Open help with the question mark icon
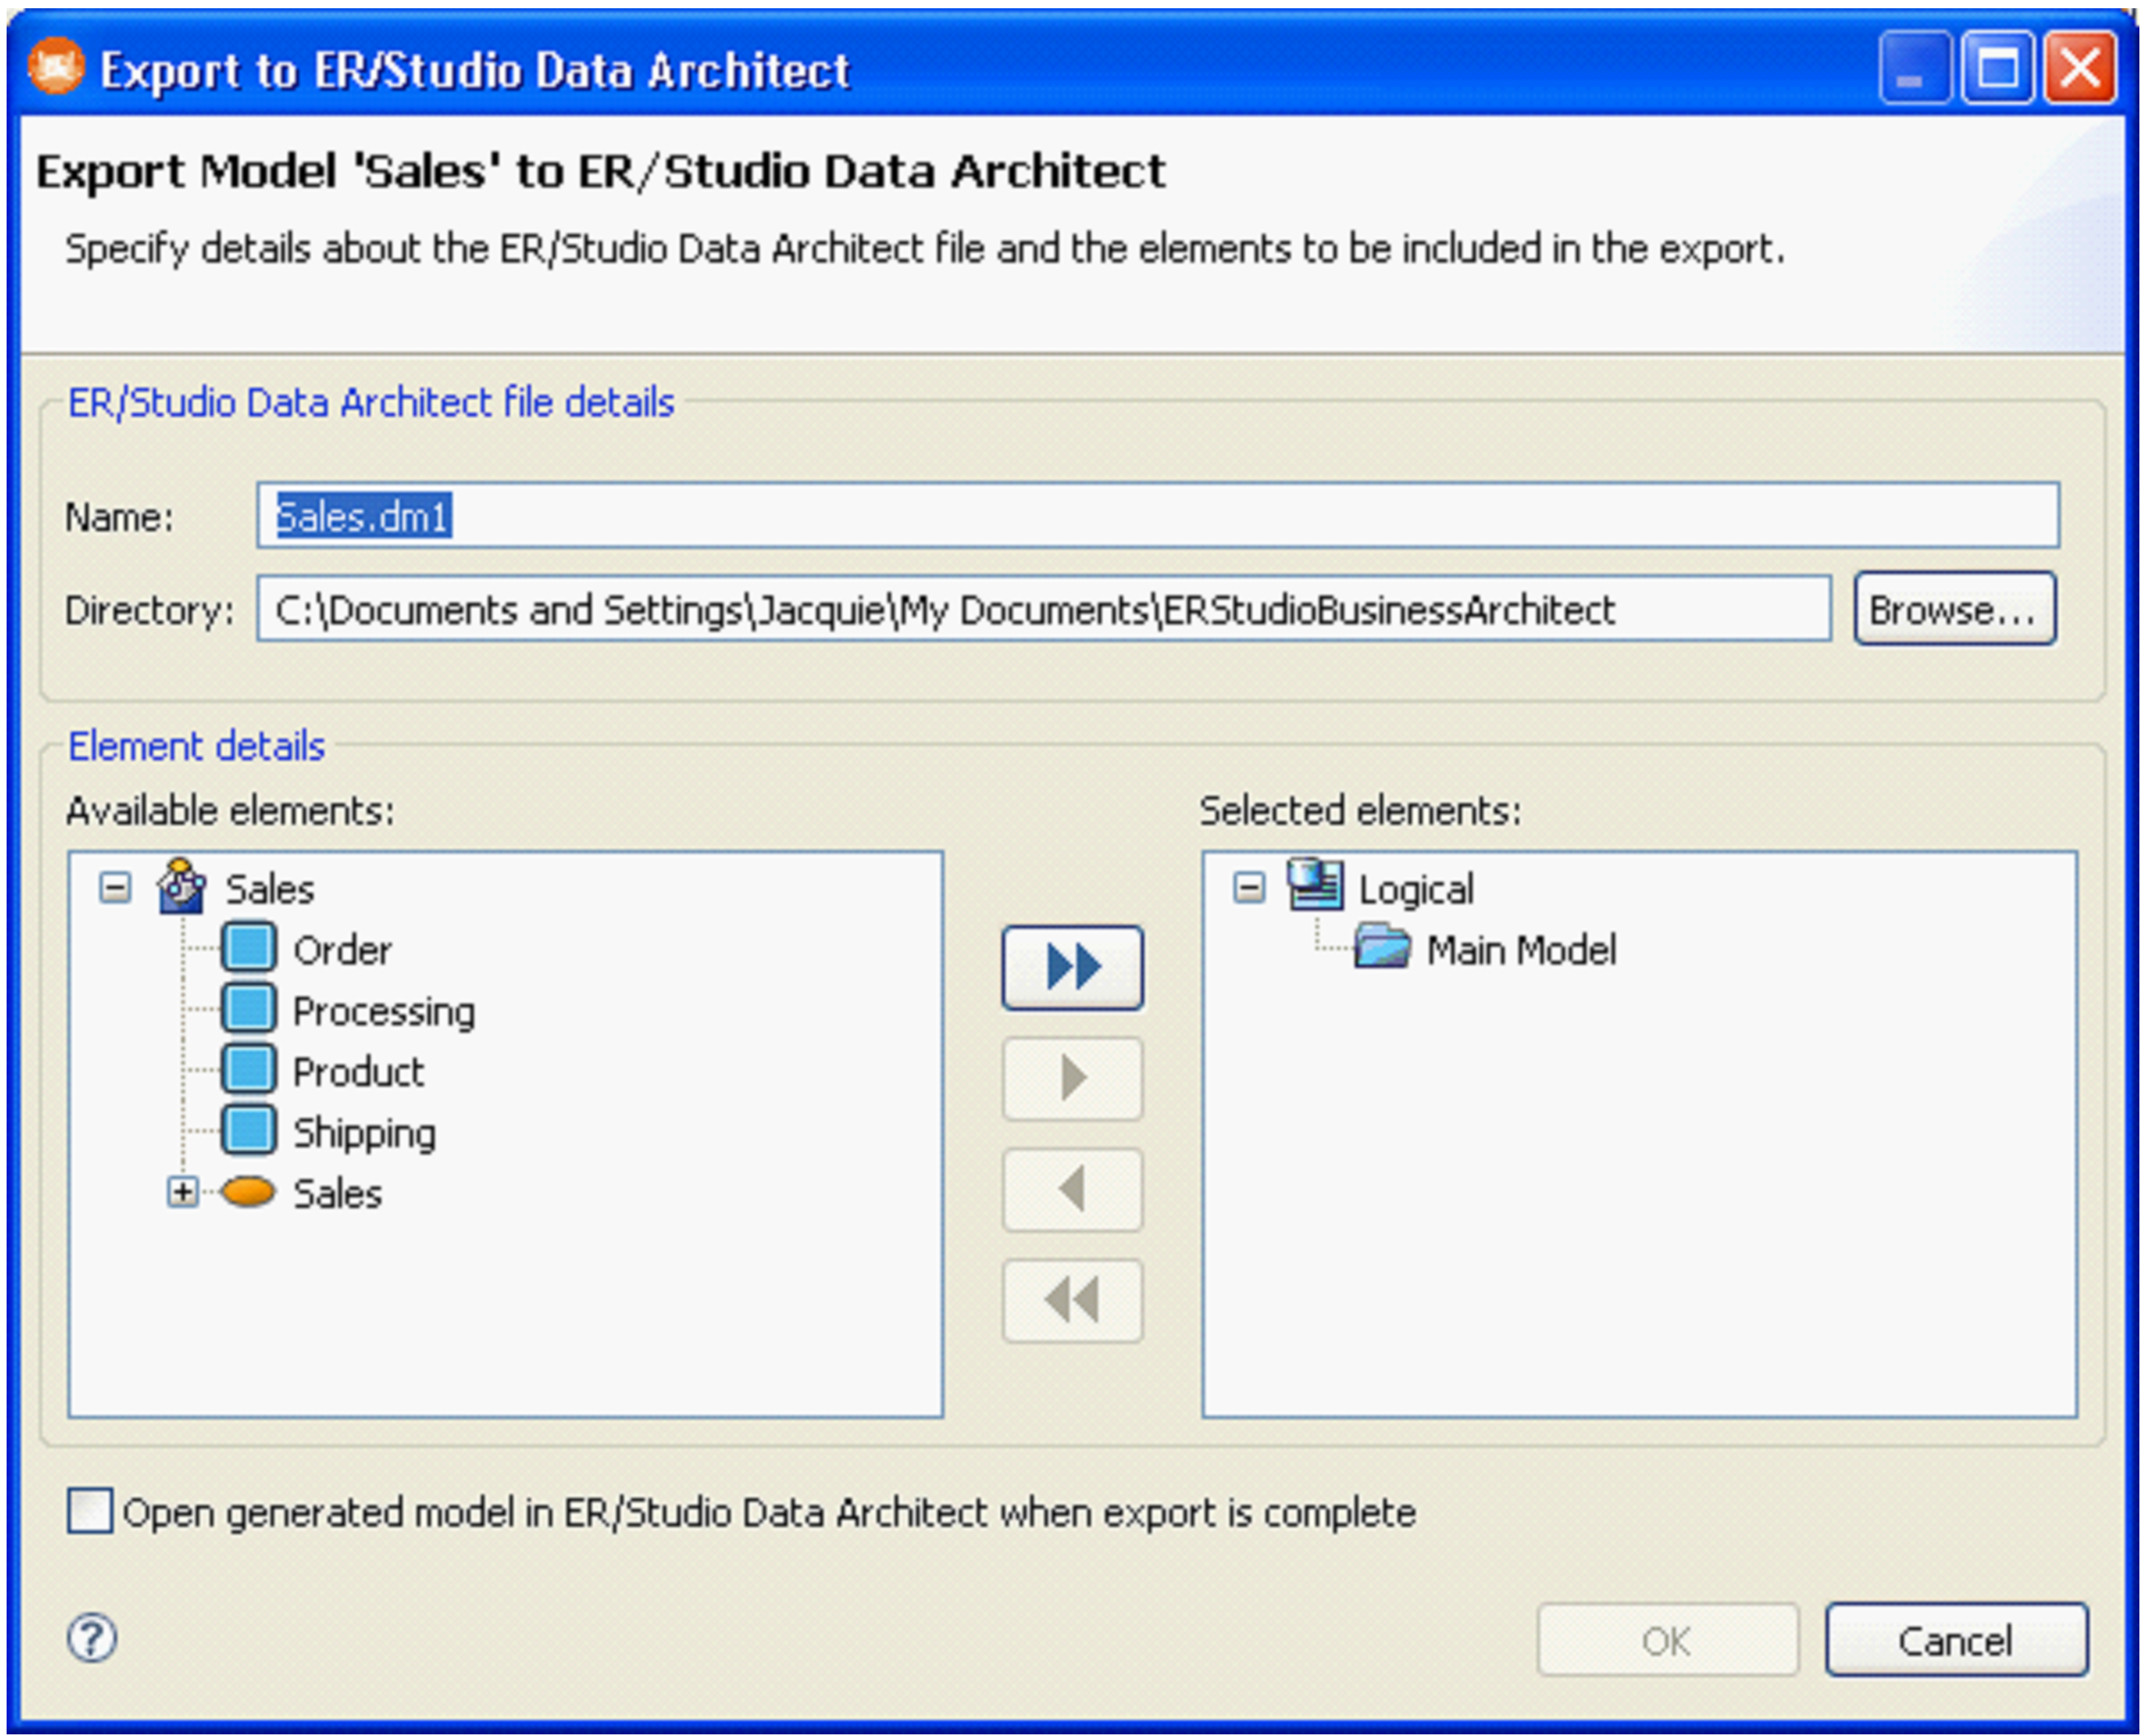Image resolution: width=2146 pixels, height=1736 pixels. [x=91, y=1639]
